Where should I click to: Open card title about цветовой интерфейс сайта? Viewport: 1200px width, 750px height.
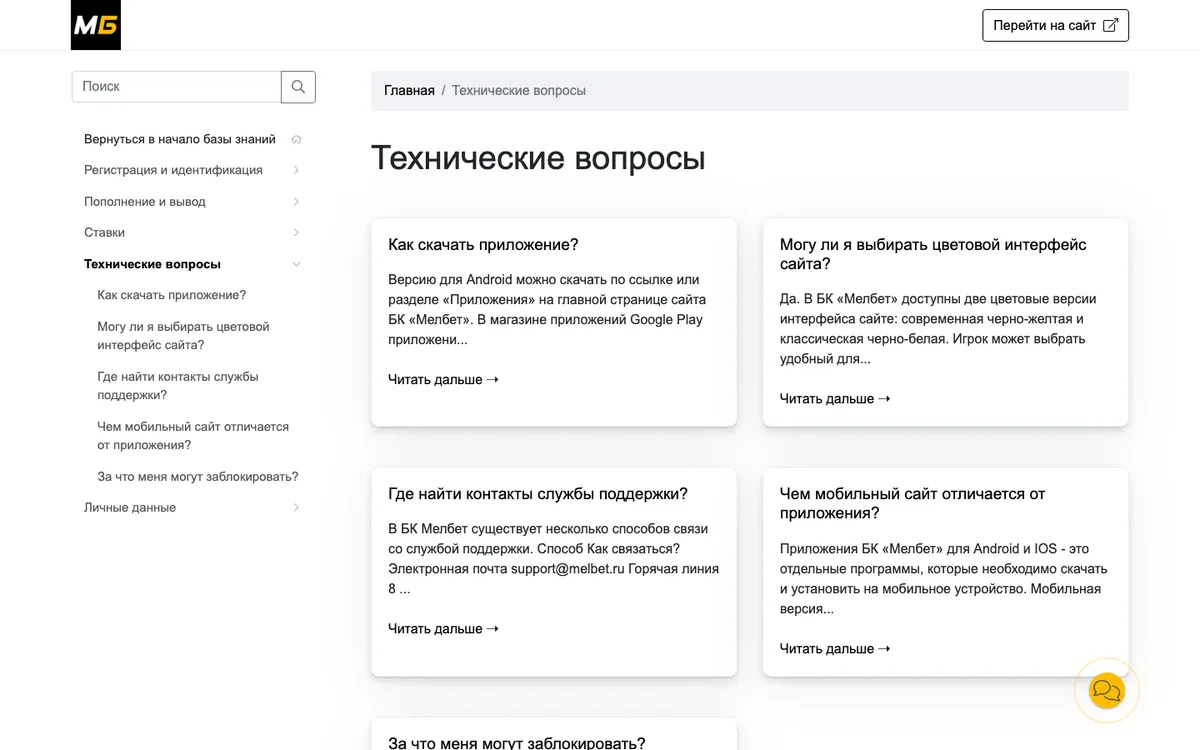tap(933, 254)
